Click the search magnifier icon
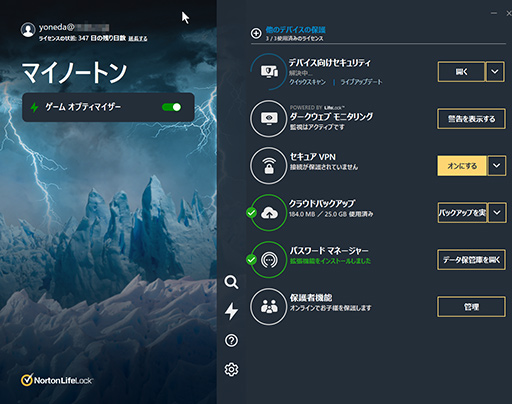The height and width of the screenshot is (404, 512). [231, 282]
